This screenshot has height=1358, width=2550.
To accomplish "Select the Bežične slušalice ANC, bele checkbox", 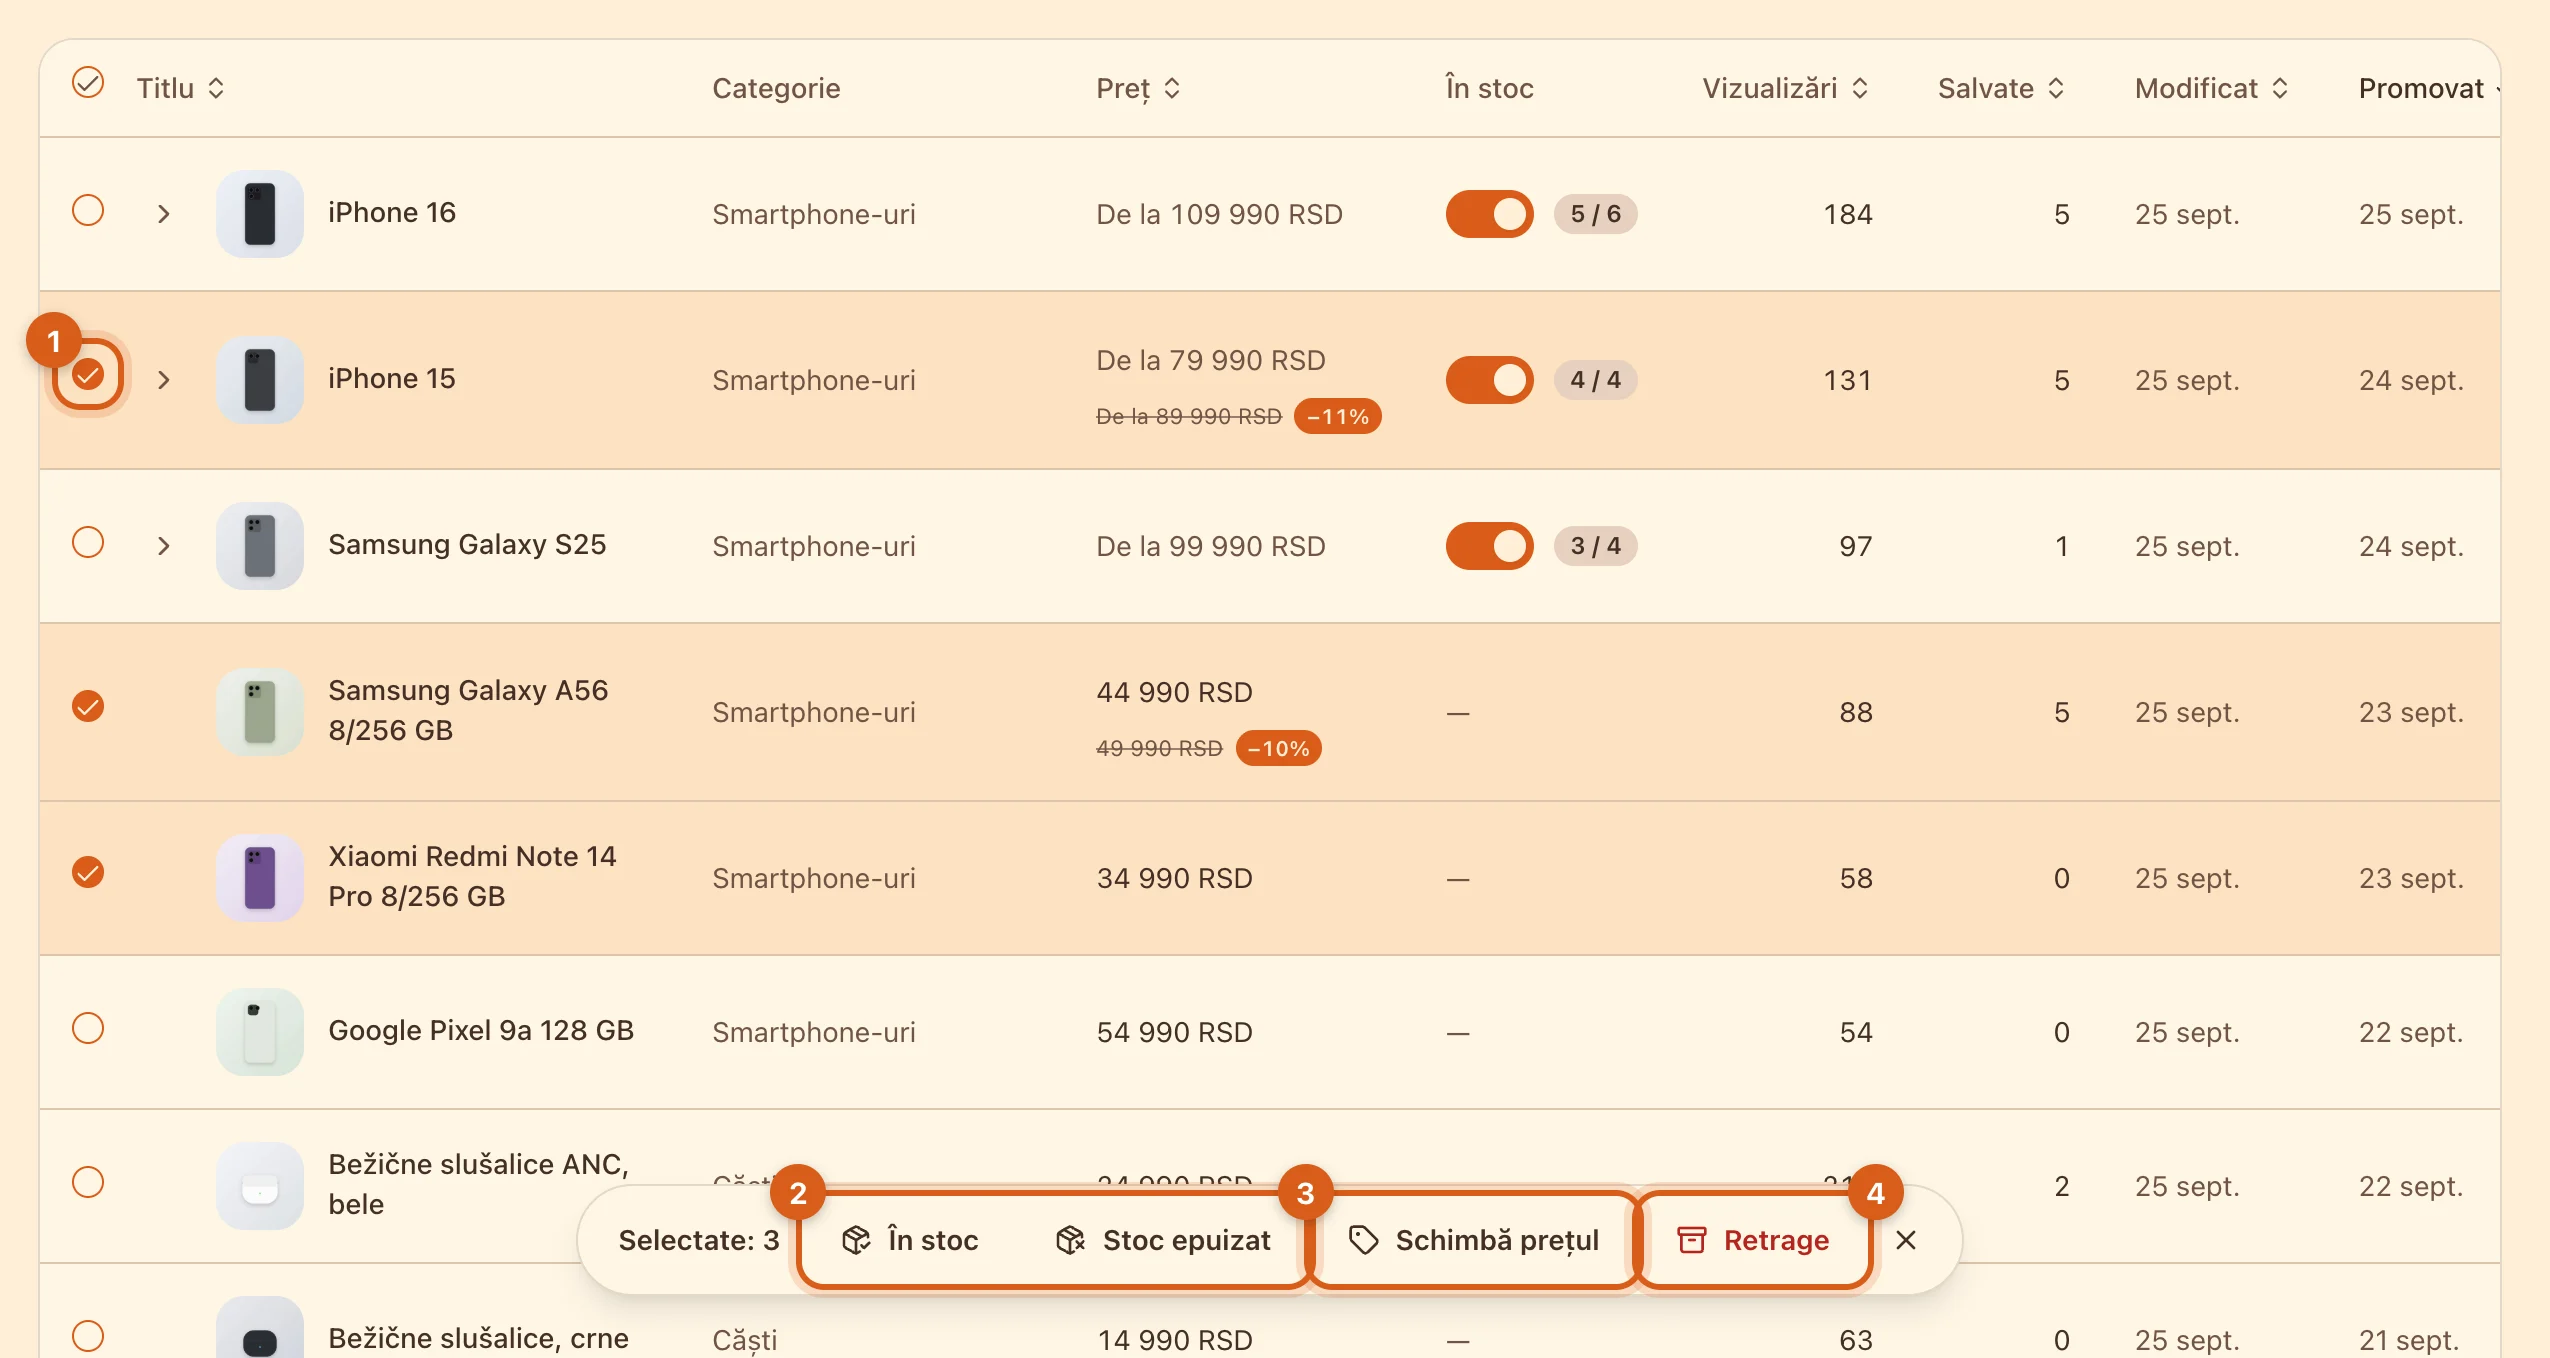I will click(x=88, y=1182).
